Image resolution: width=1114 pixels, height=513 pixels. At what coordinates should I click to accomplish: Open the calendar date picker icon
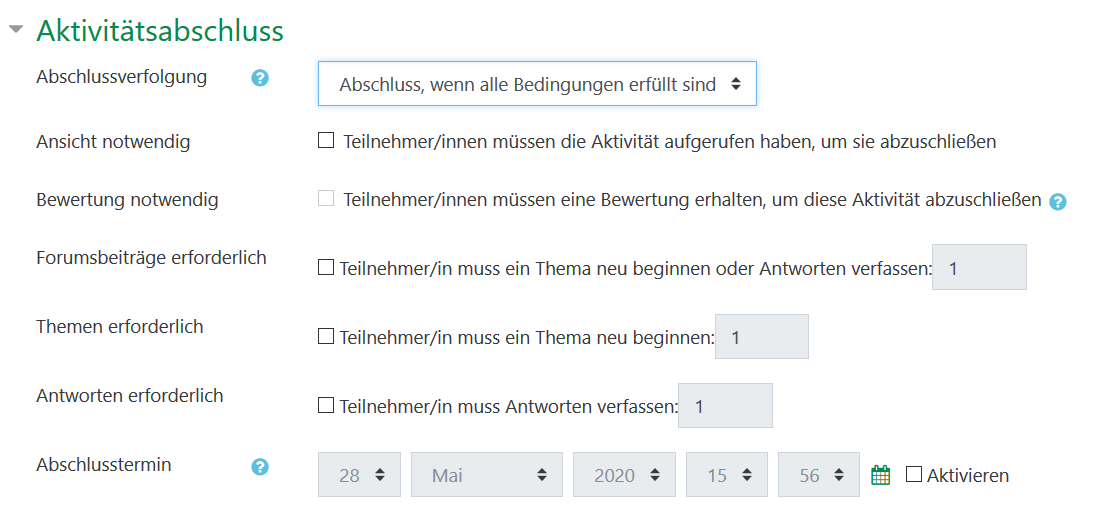pyautogui.click(x=880, y=475)
